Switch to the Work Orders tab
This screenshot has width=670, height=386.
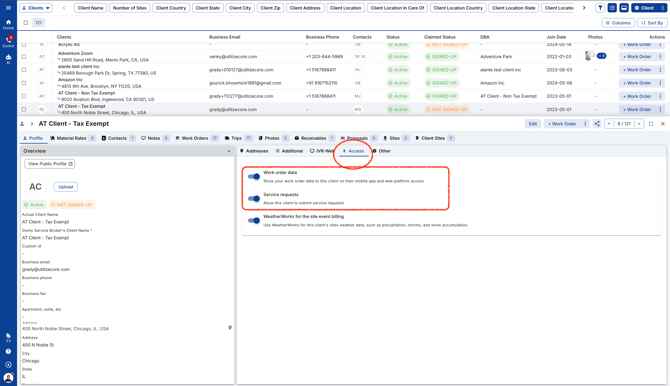click(x=197, y=138)
